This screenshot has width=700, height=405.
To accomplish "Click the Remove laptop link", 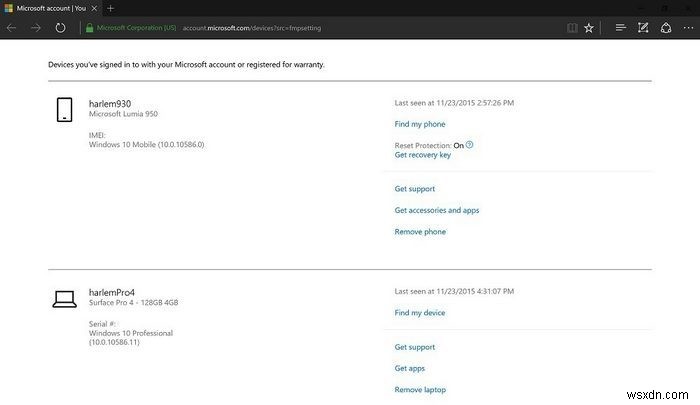I will [420, 390].
